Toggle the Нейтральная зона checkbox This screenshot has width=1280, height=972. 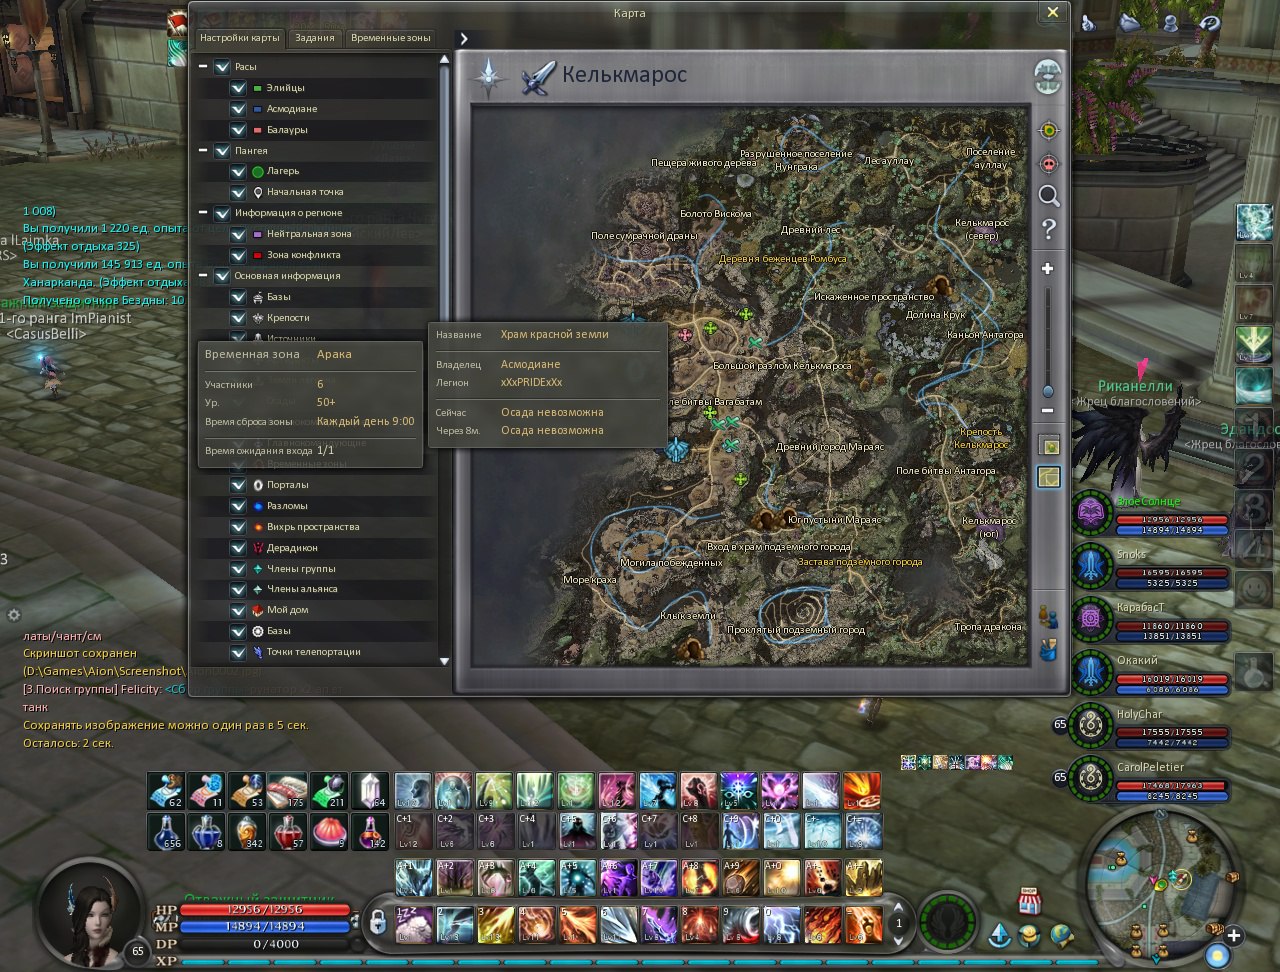pos(238,234)
